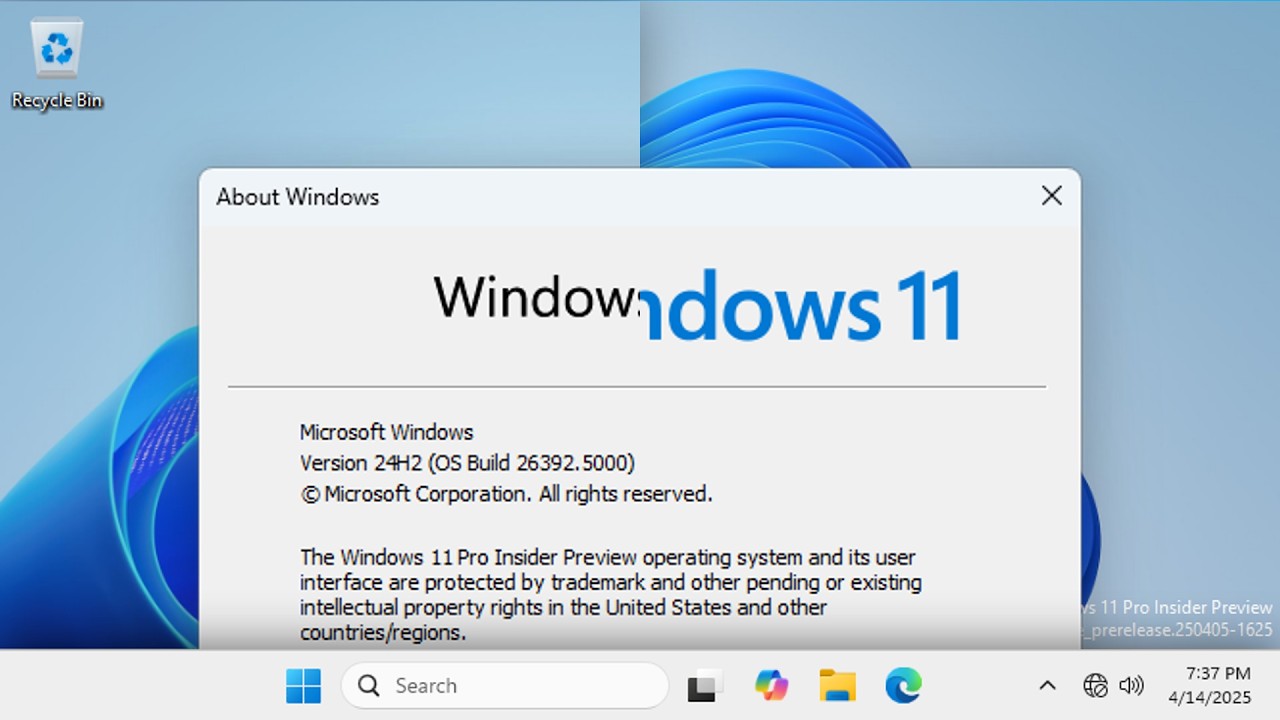Viewport: 1280px width, 720px height.
Task: Click the "countries/regions." text line
Action: [383, 633]
